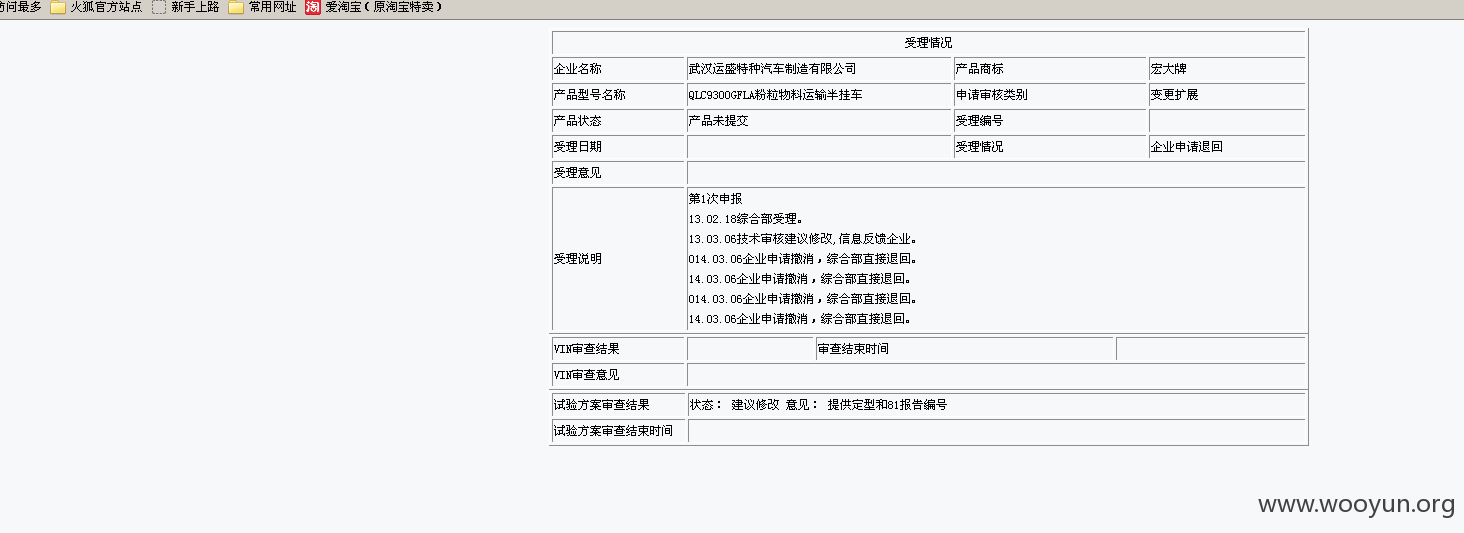This screenshot has width=1464, height=533.
Task: Click company name 武汉运盛特种汽车制造有限公司
Action: 772,69
